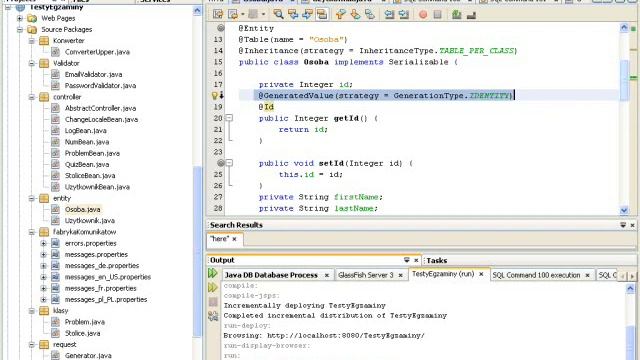Close the "here" search tab
This screenshot has height=360, width=640.
pyautogui.click(x=234, y=239)
